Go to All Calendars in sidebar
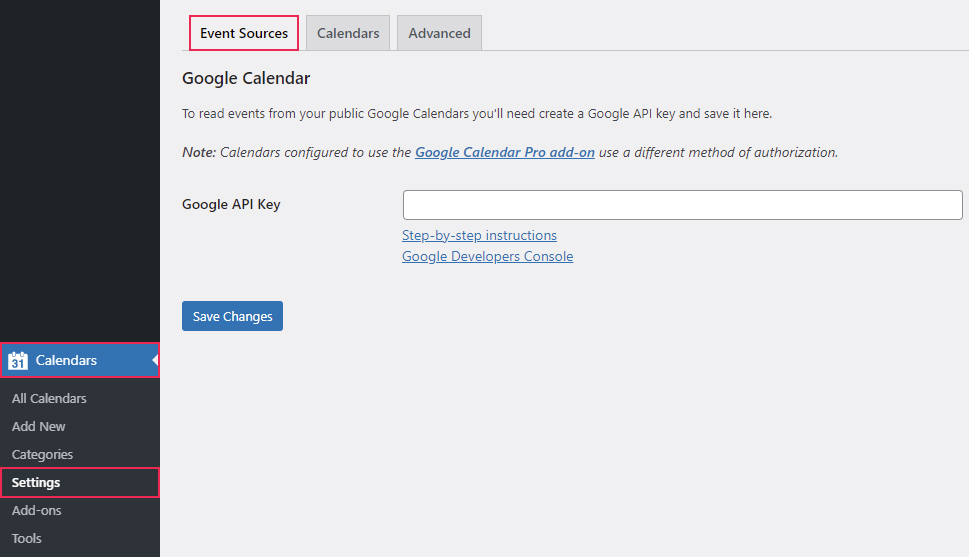This screenshot has height=557, width=969. click(49, 399)
